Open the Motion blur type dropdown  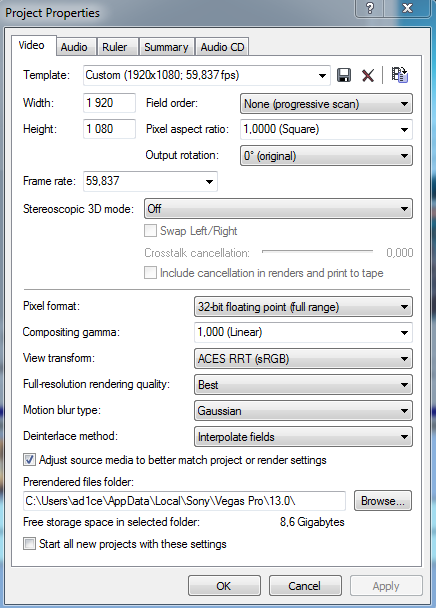[x=303, y=411]
